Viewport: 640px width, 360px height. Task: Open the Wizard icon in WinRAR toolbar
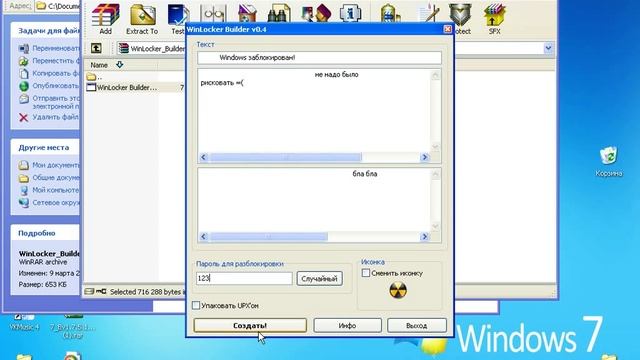pos(315,13)
